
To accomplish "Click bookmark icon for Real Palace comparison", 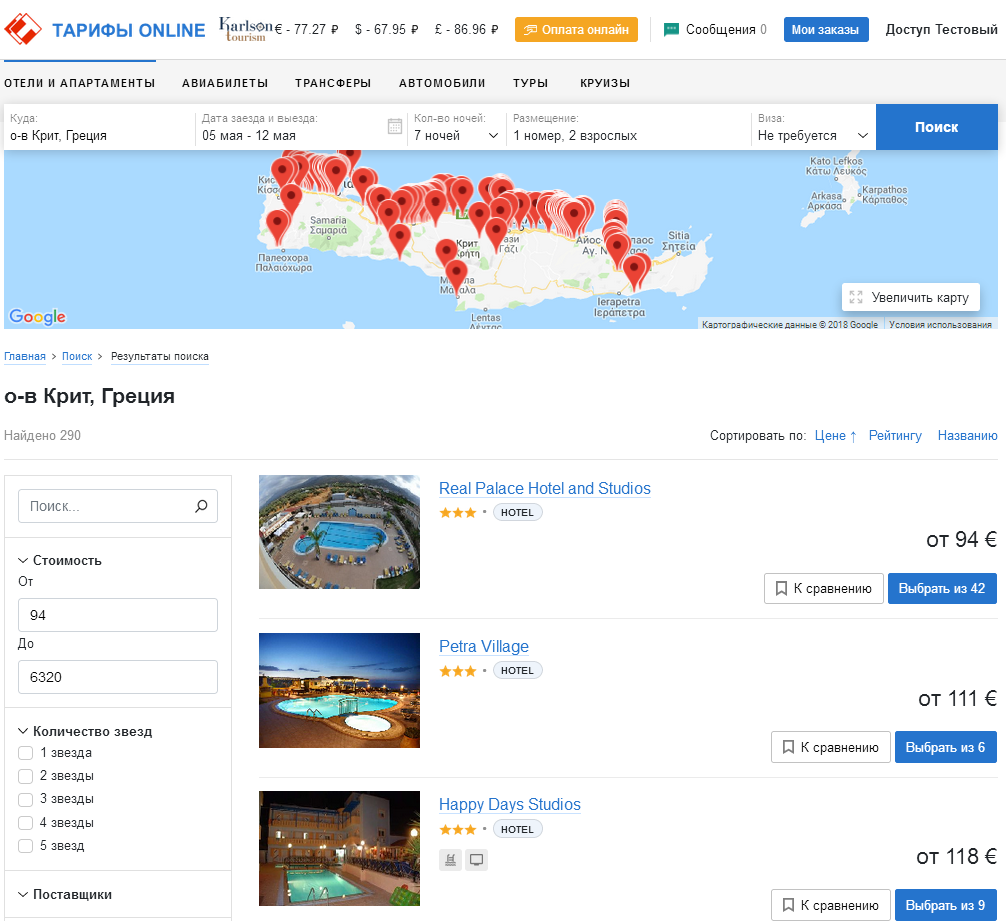I will pos(781,588).
